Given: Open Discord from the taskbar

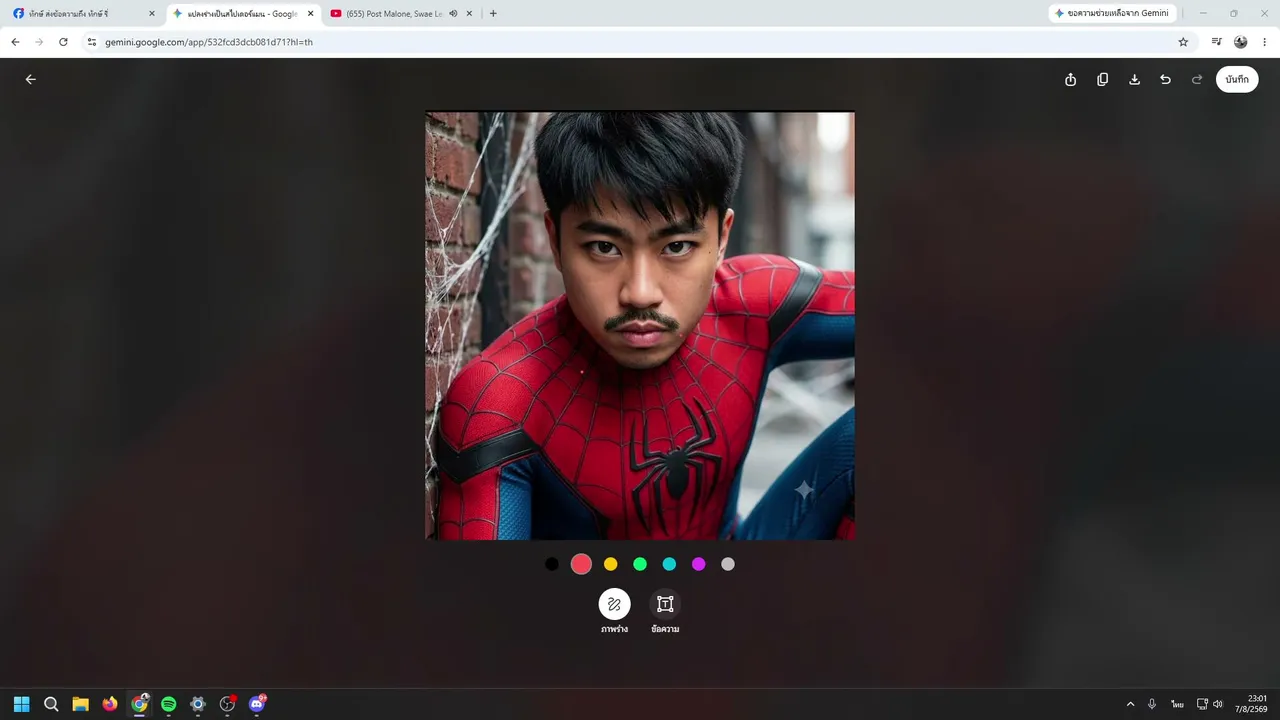Looking at the screenshot, I should pos(257,704).
